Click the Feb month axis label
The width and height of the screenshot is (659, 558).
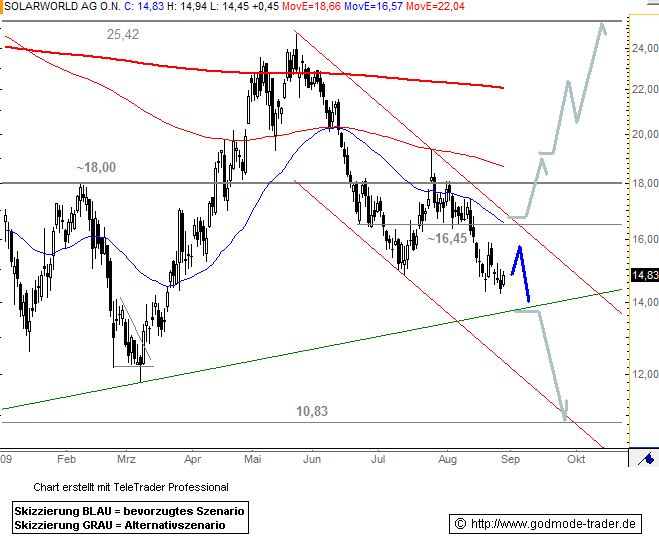tap(66, 459)
